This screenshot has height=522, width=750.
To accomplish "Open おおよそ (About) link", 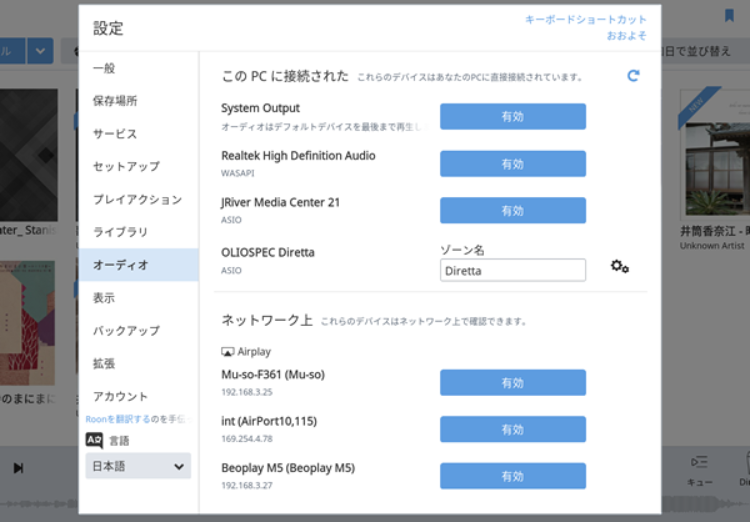I will [627, 35].
